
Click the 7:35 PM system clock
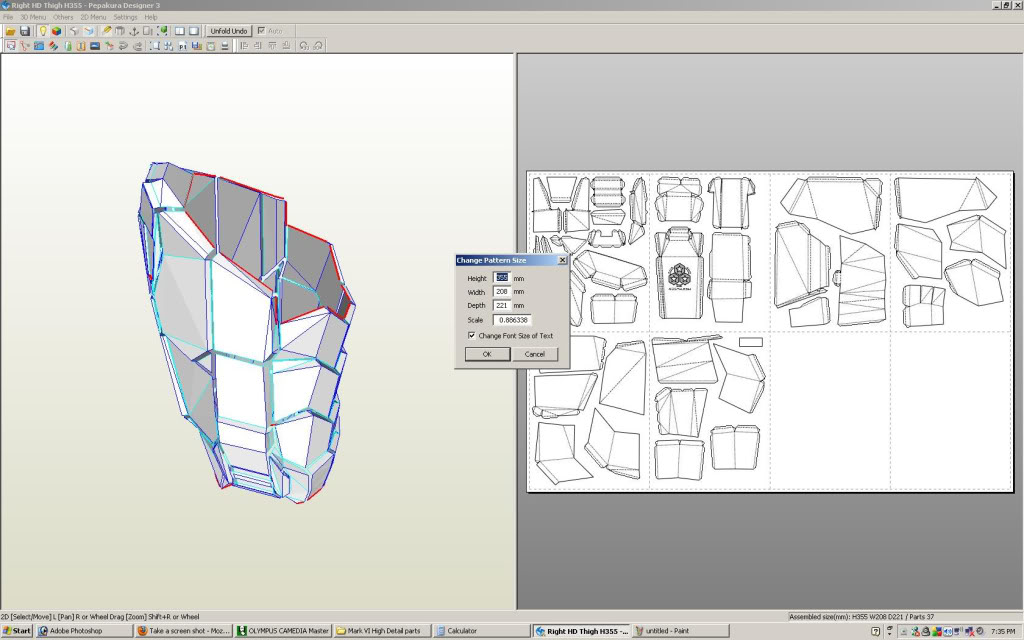tap(1002, 632)
